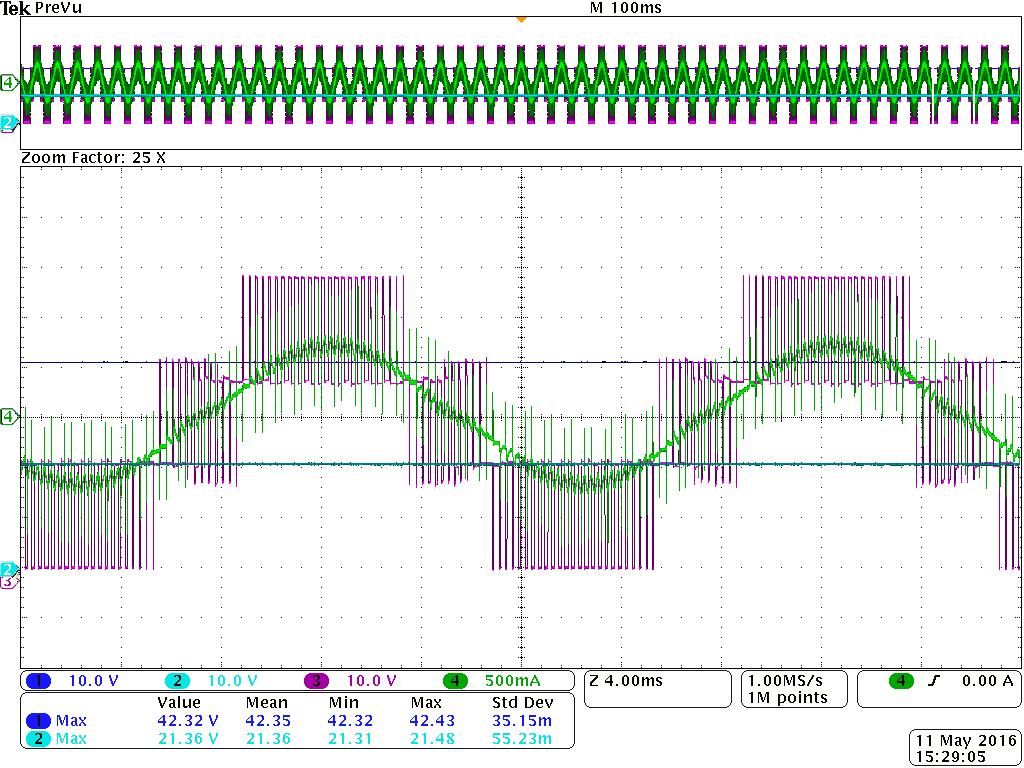Click channel 1 value 42.32 V

point(188,721)
